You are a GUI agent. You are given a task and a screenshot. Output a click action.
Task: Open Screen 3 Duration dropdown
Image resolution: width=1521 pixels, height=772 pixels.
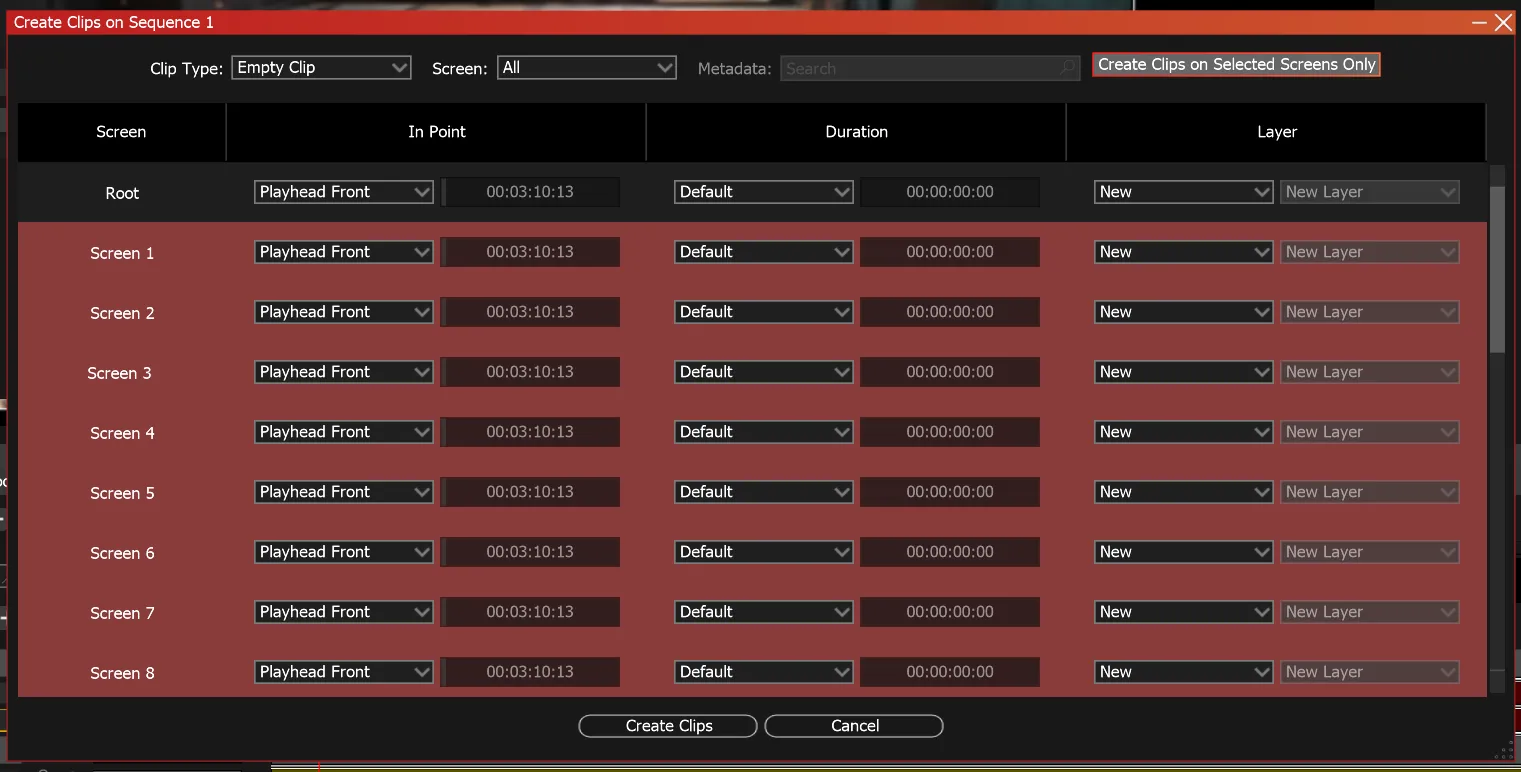[763, 372]
